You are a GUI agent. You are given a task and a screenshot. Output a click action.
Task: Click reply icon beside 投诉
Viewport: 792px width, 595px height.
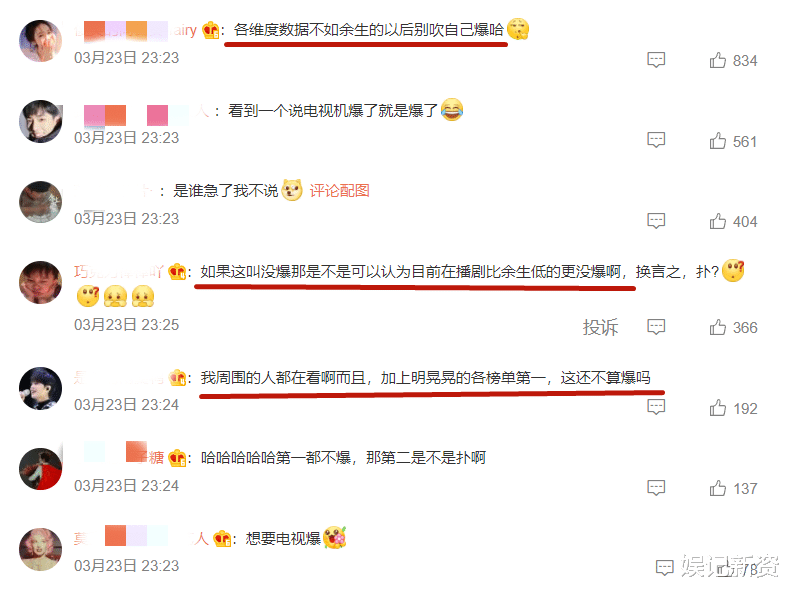coord(656,327)
